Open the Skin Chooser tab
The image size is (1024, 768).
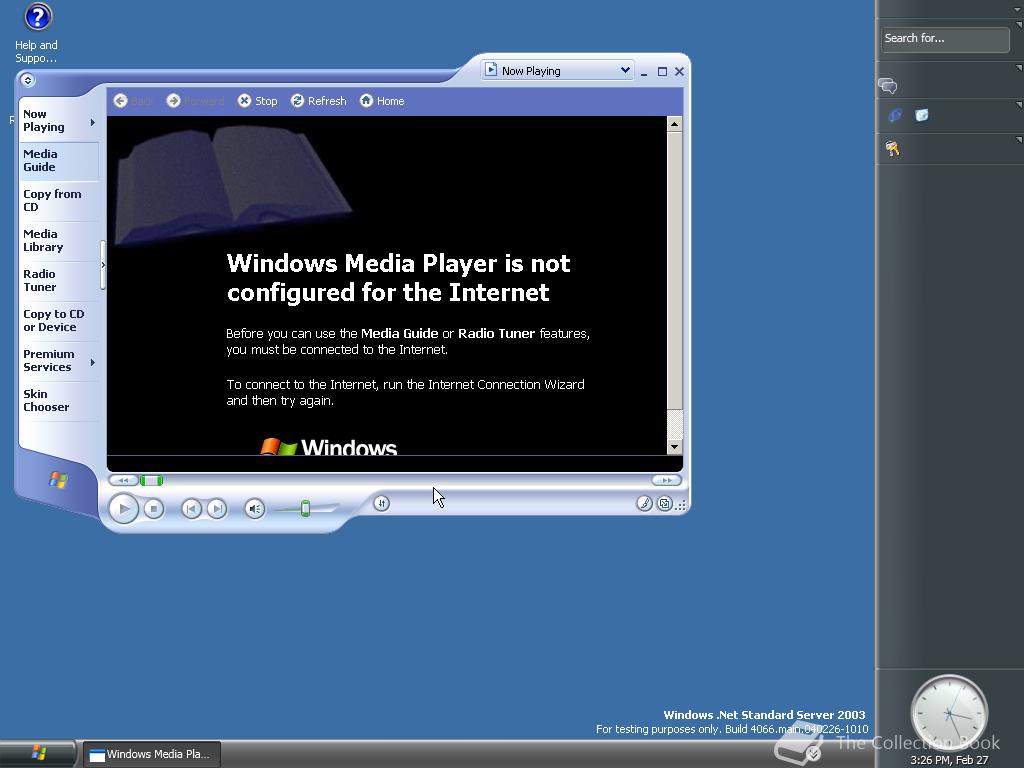click(x=59, y=400)
